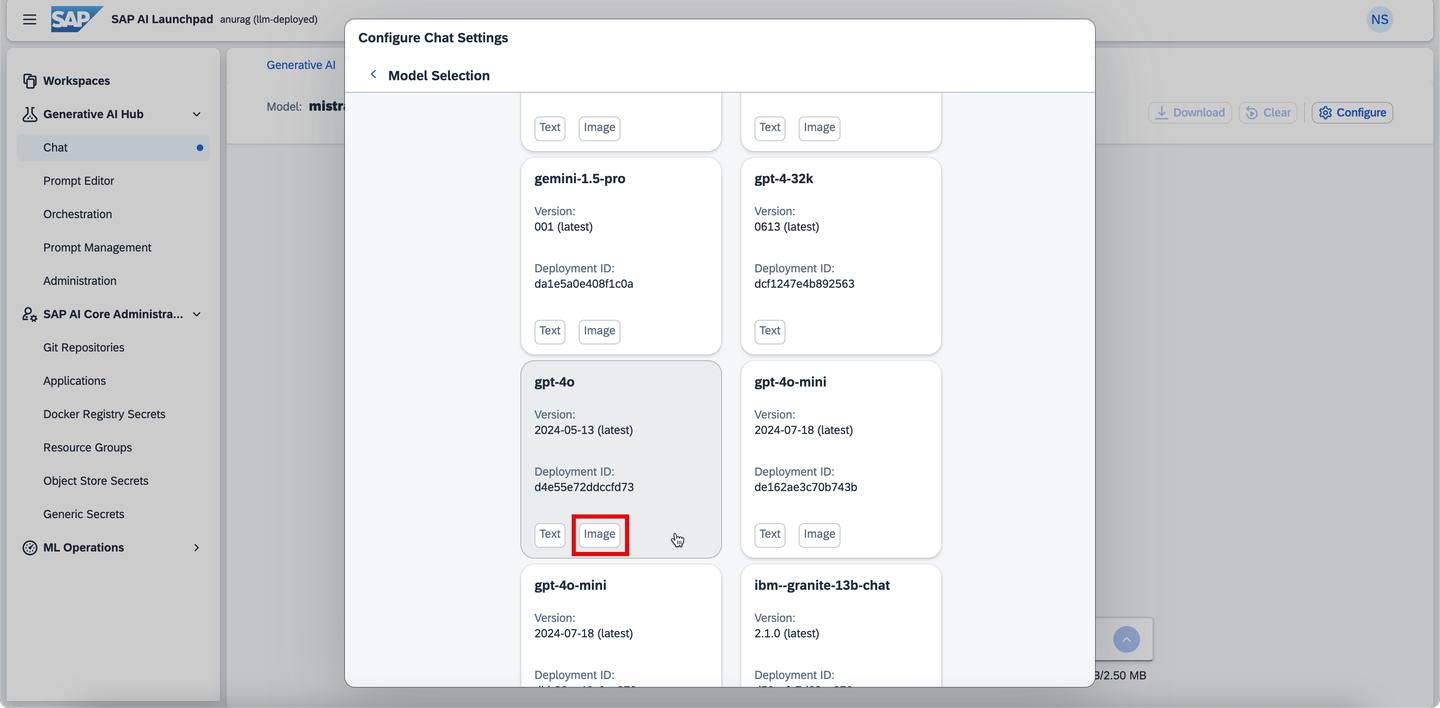Click version "2024-05-13 (latest)" on the gpt-4o card
Image resolution: width=1440 pixels, height=708 pixels.
point(584,430)
